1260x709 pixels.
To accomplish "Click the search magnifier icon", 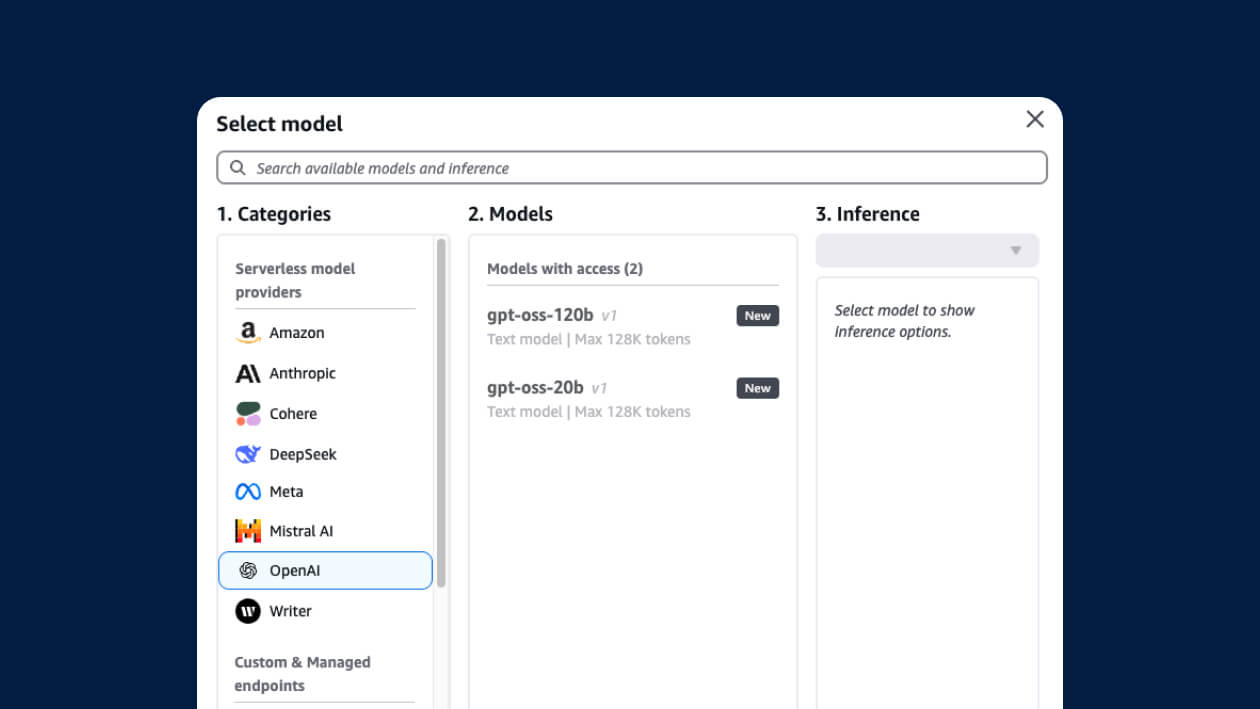I will 238,168.
